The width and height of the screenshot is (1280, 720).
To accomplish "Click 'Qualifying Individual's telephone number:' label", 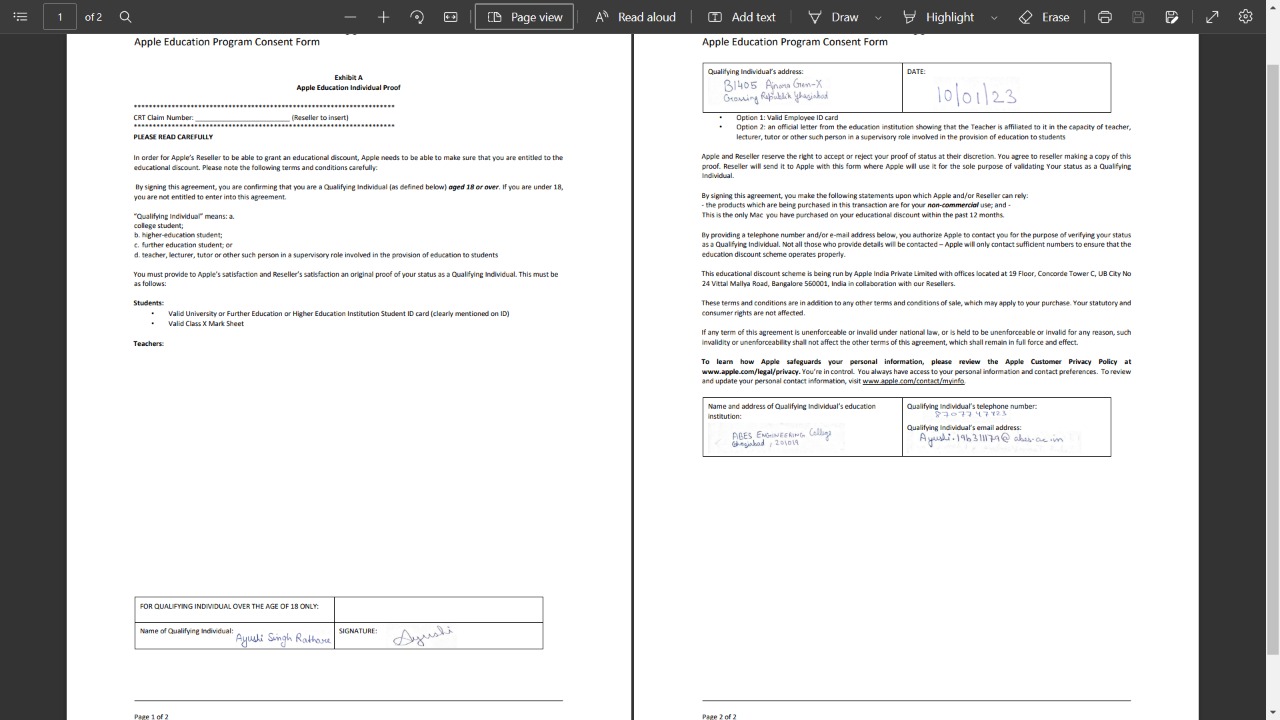I will pyautogui.click(x=972, y=406).
